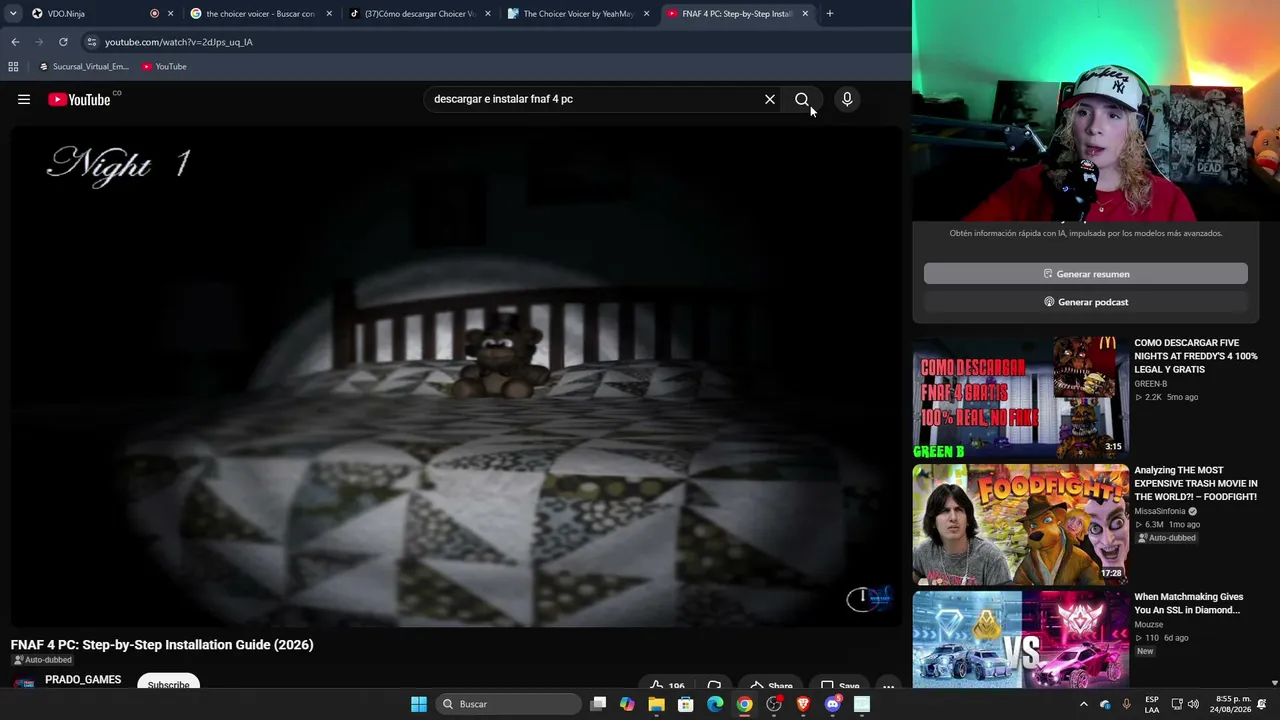Clear the YouTube search text

[770, 99]
